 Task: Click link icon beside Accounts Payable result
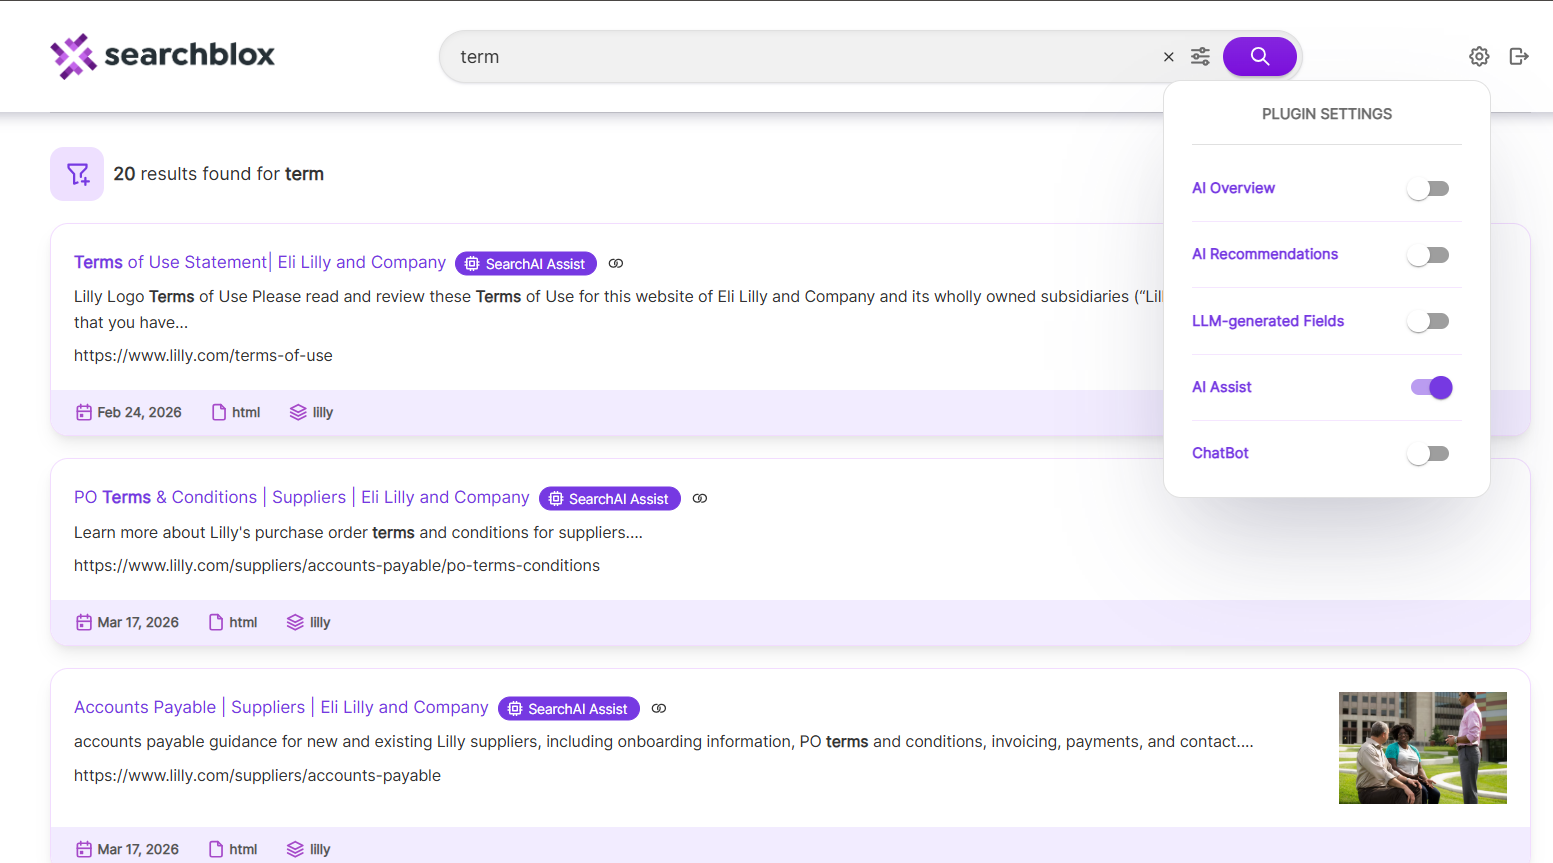pyautogui.click(x=659, y=709)
